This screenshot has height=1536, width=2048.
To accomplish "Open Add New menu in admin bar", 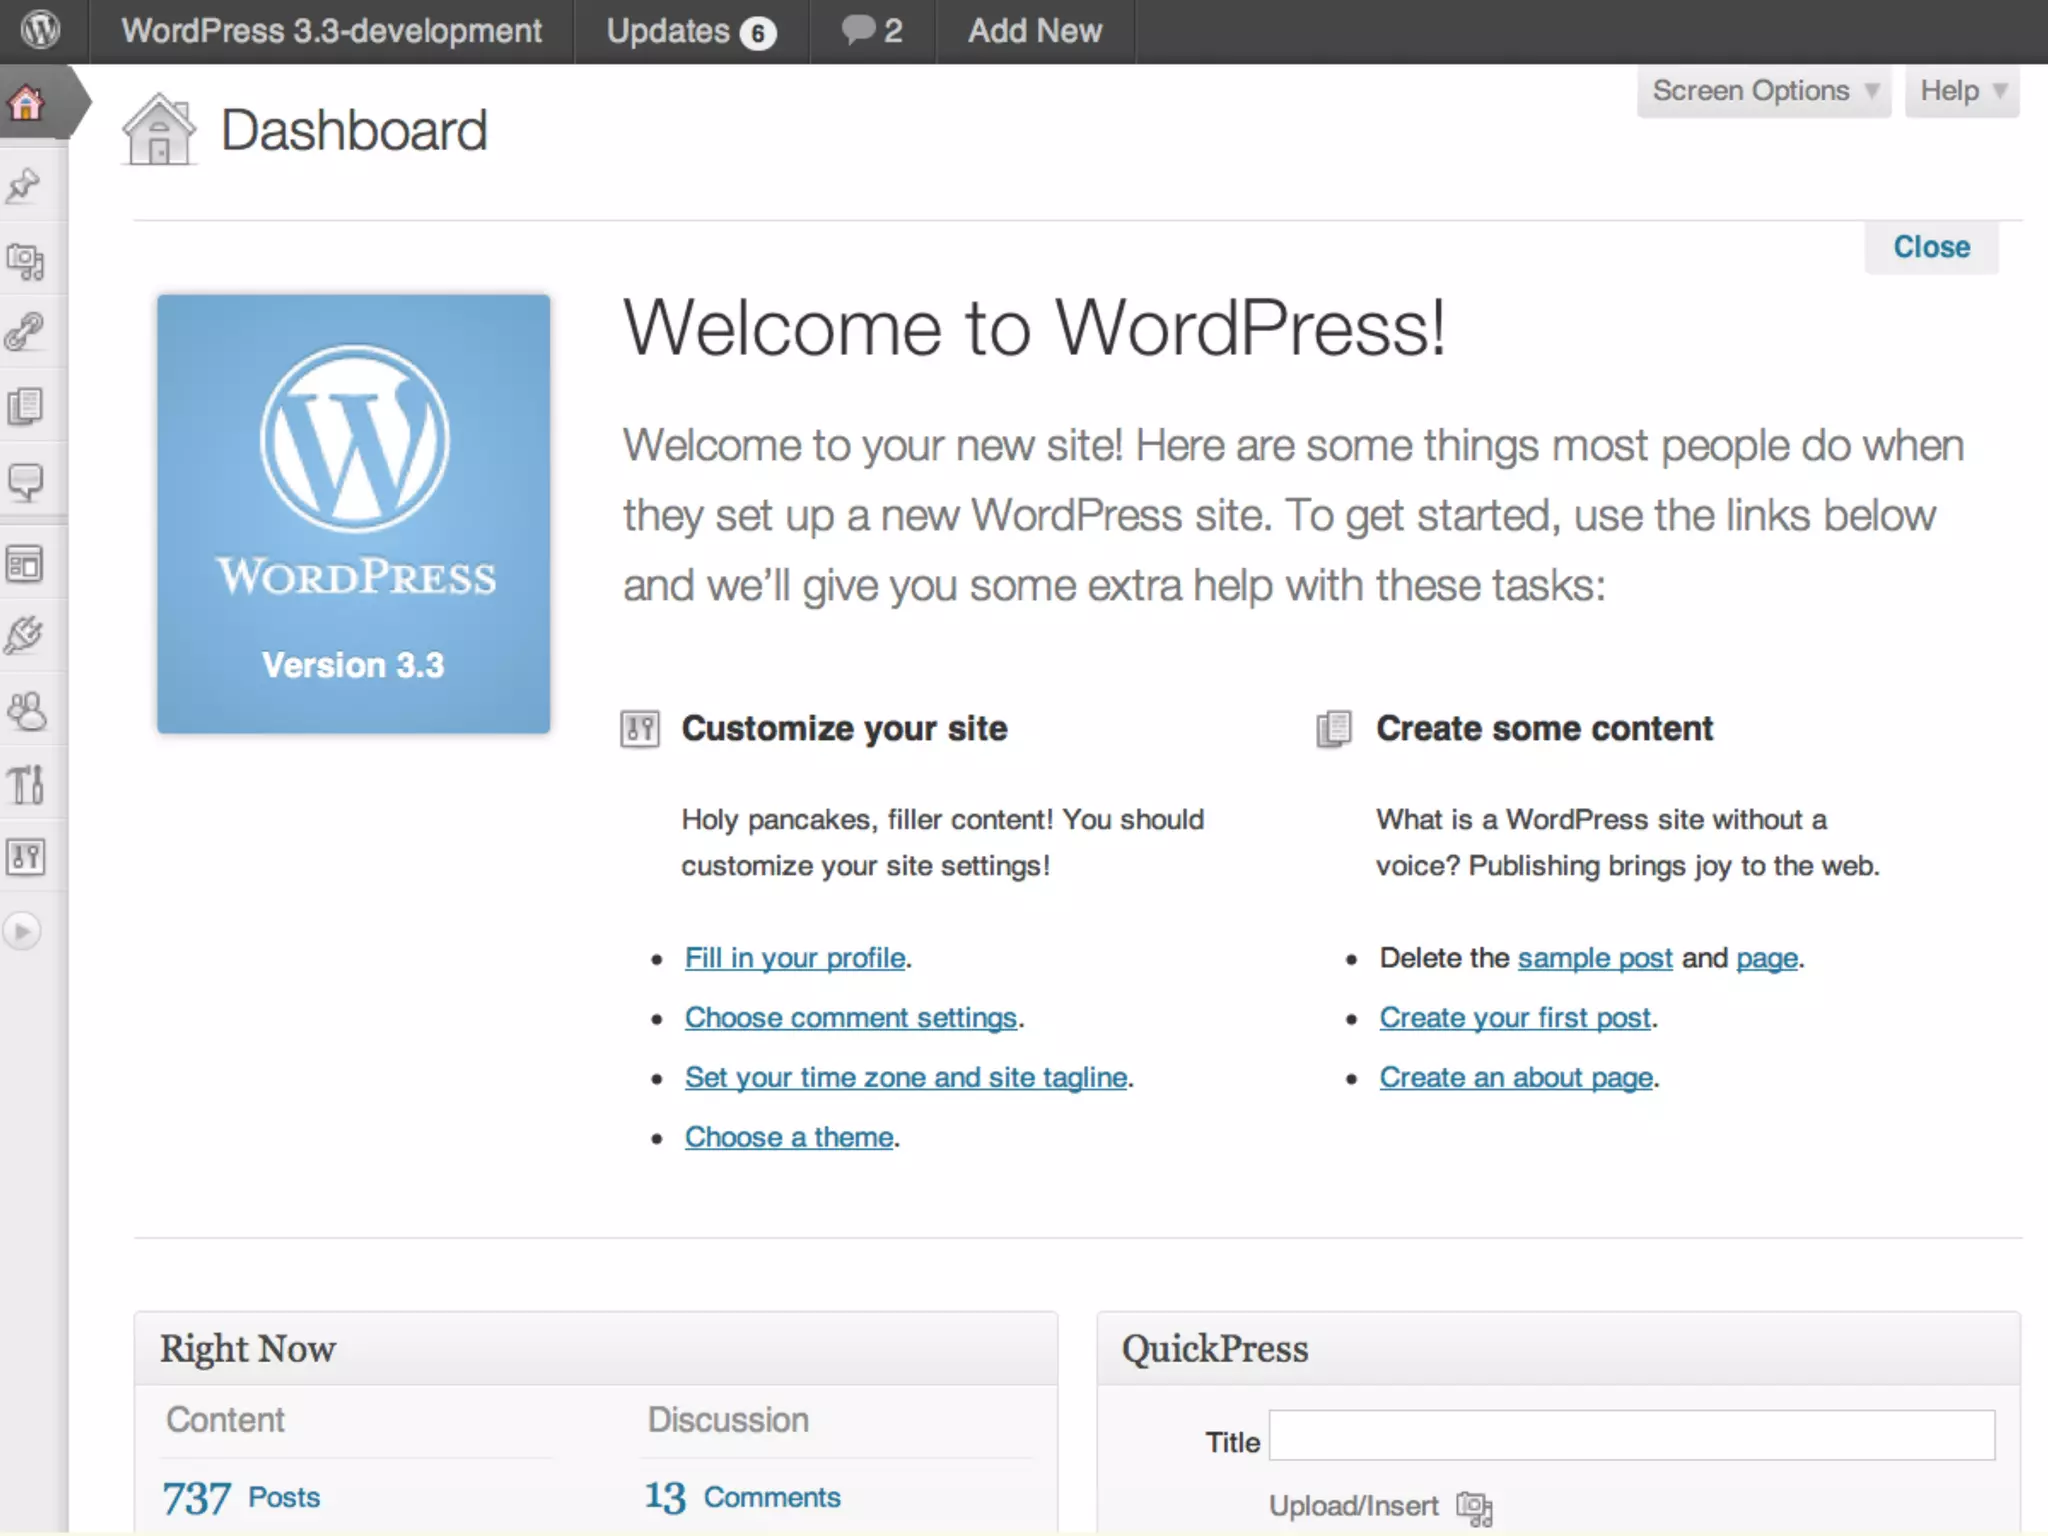I will 1034,31.
